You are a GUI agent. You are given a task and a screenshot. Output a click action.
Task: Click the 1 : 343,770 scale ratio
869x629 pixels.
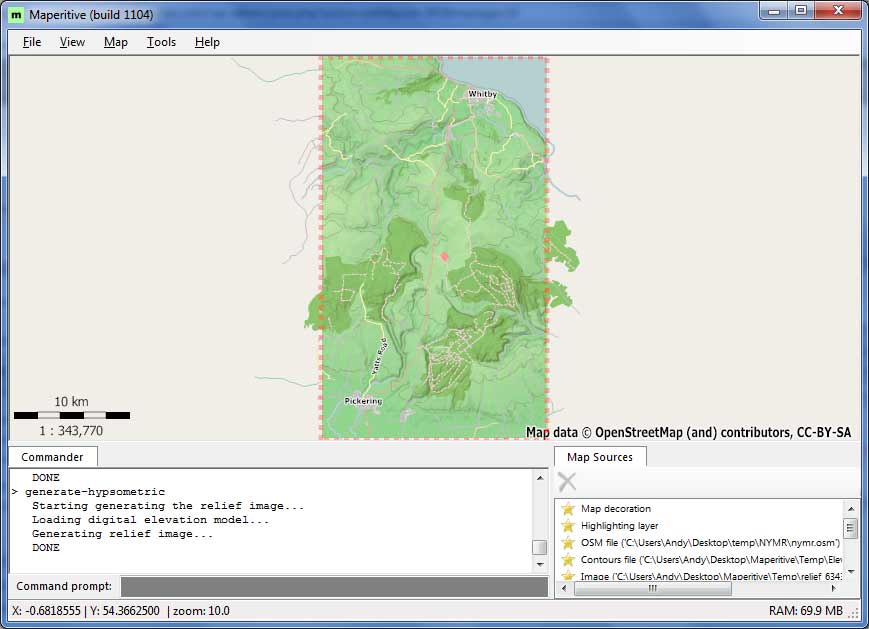71,431
